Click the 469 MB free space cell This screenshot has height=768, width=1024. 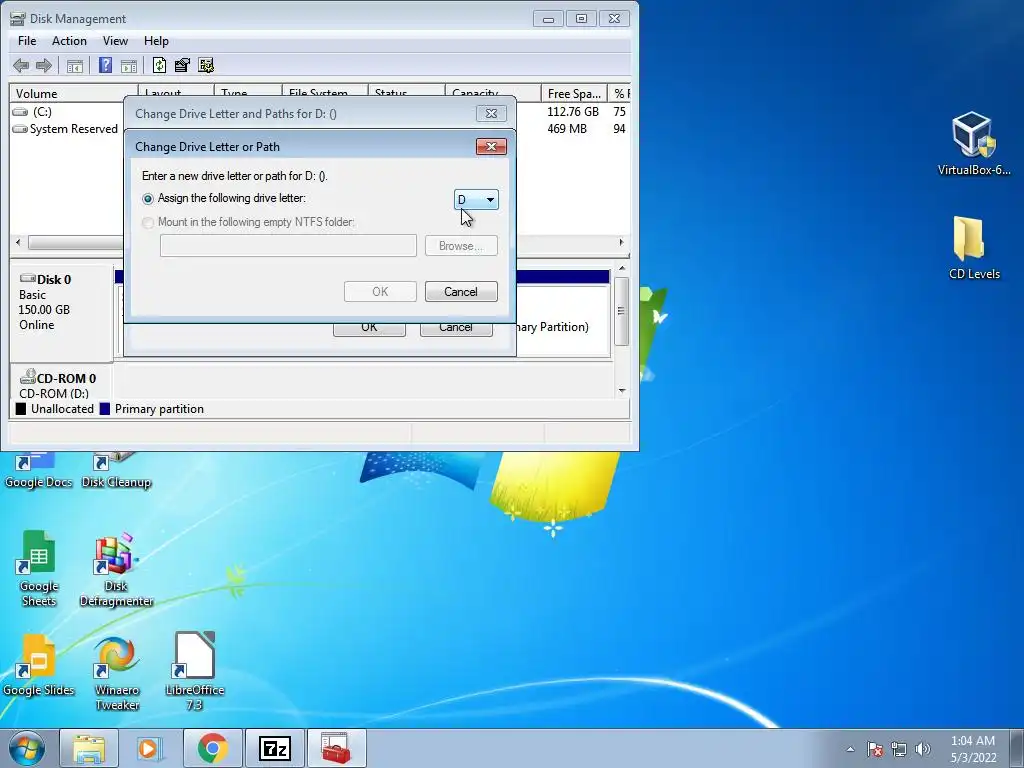[567, 129]
